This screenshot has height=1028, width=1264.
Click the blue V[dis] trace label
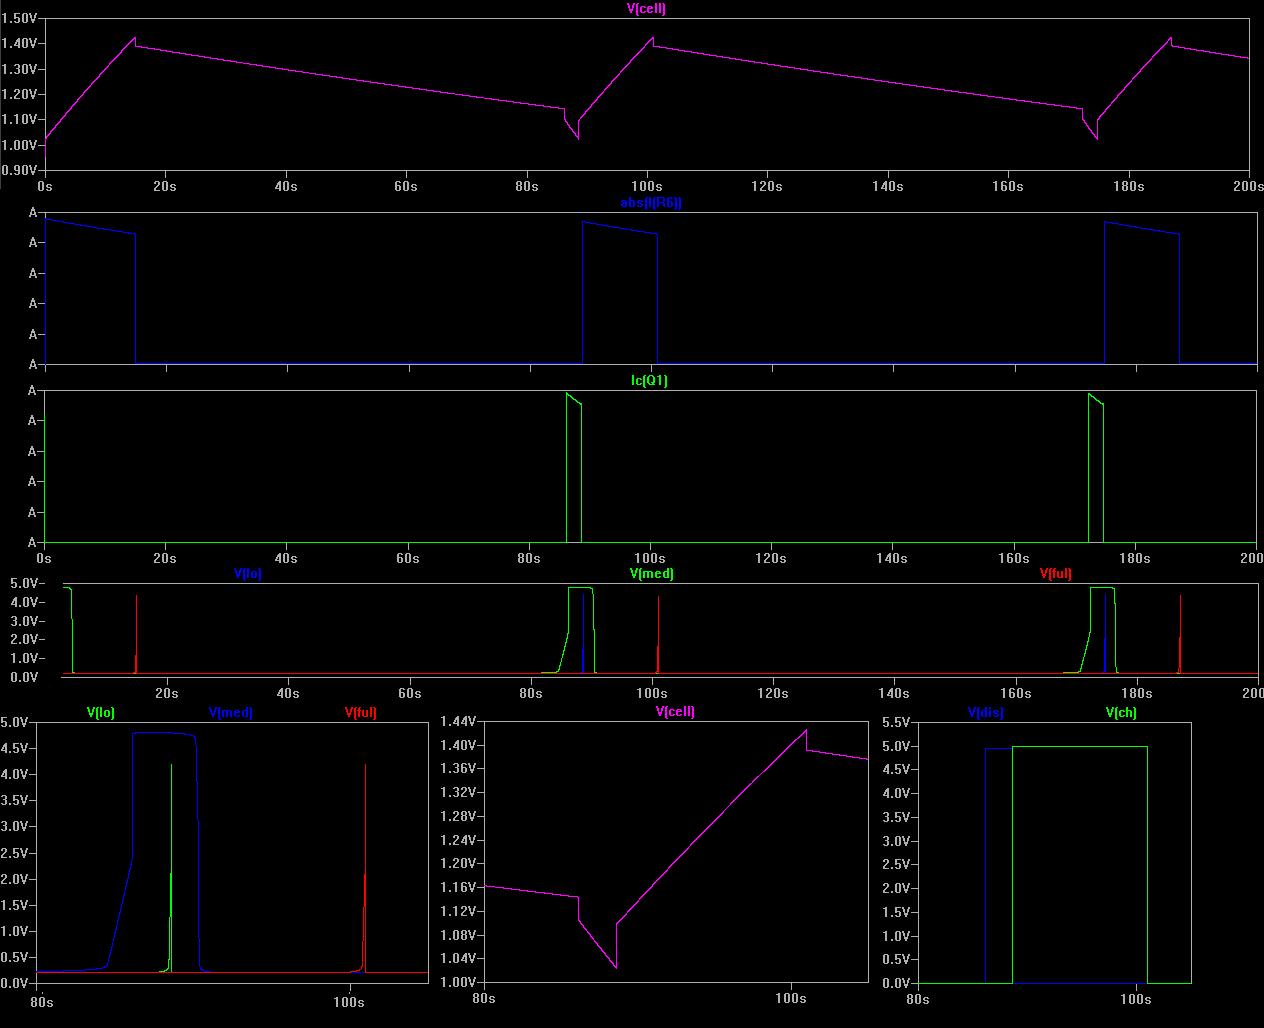(986, 713)
